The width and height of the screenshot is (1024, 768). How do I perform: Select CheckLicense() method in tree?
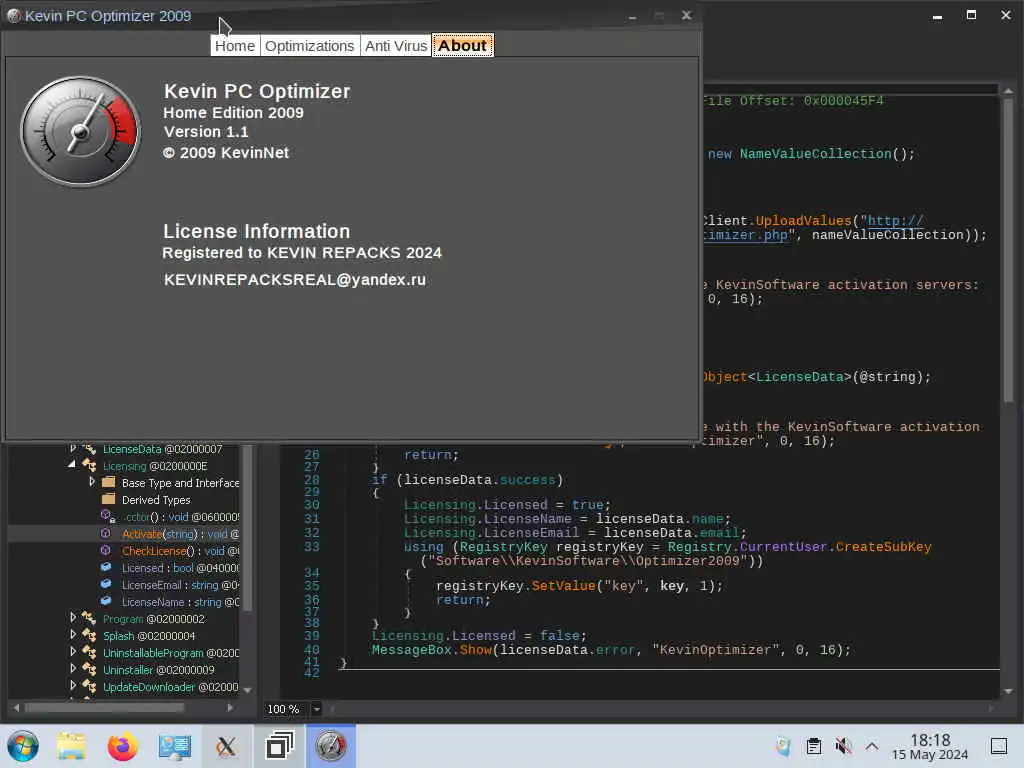point(180,551)
